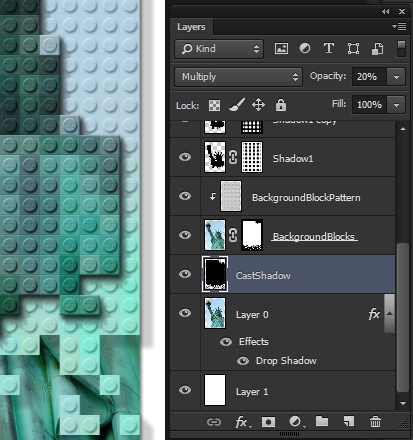Lock all padlock icon

click(x=281, y=105)
